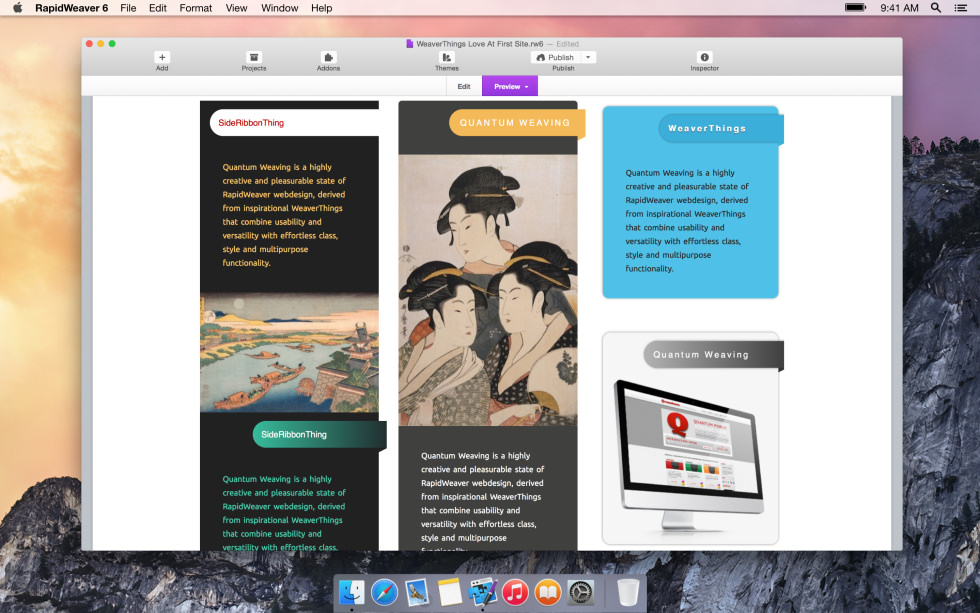This screenshot has width=980, height=613.
Task: Launch Safari from the Dock
Action: coord(384,592)
